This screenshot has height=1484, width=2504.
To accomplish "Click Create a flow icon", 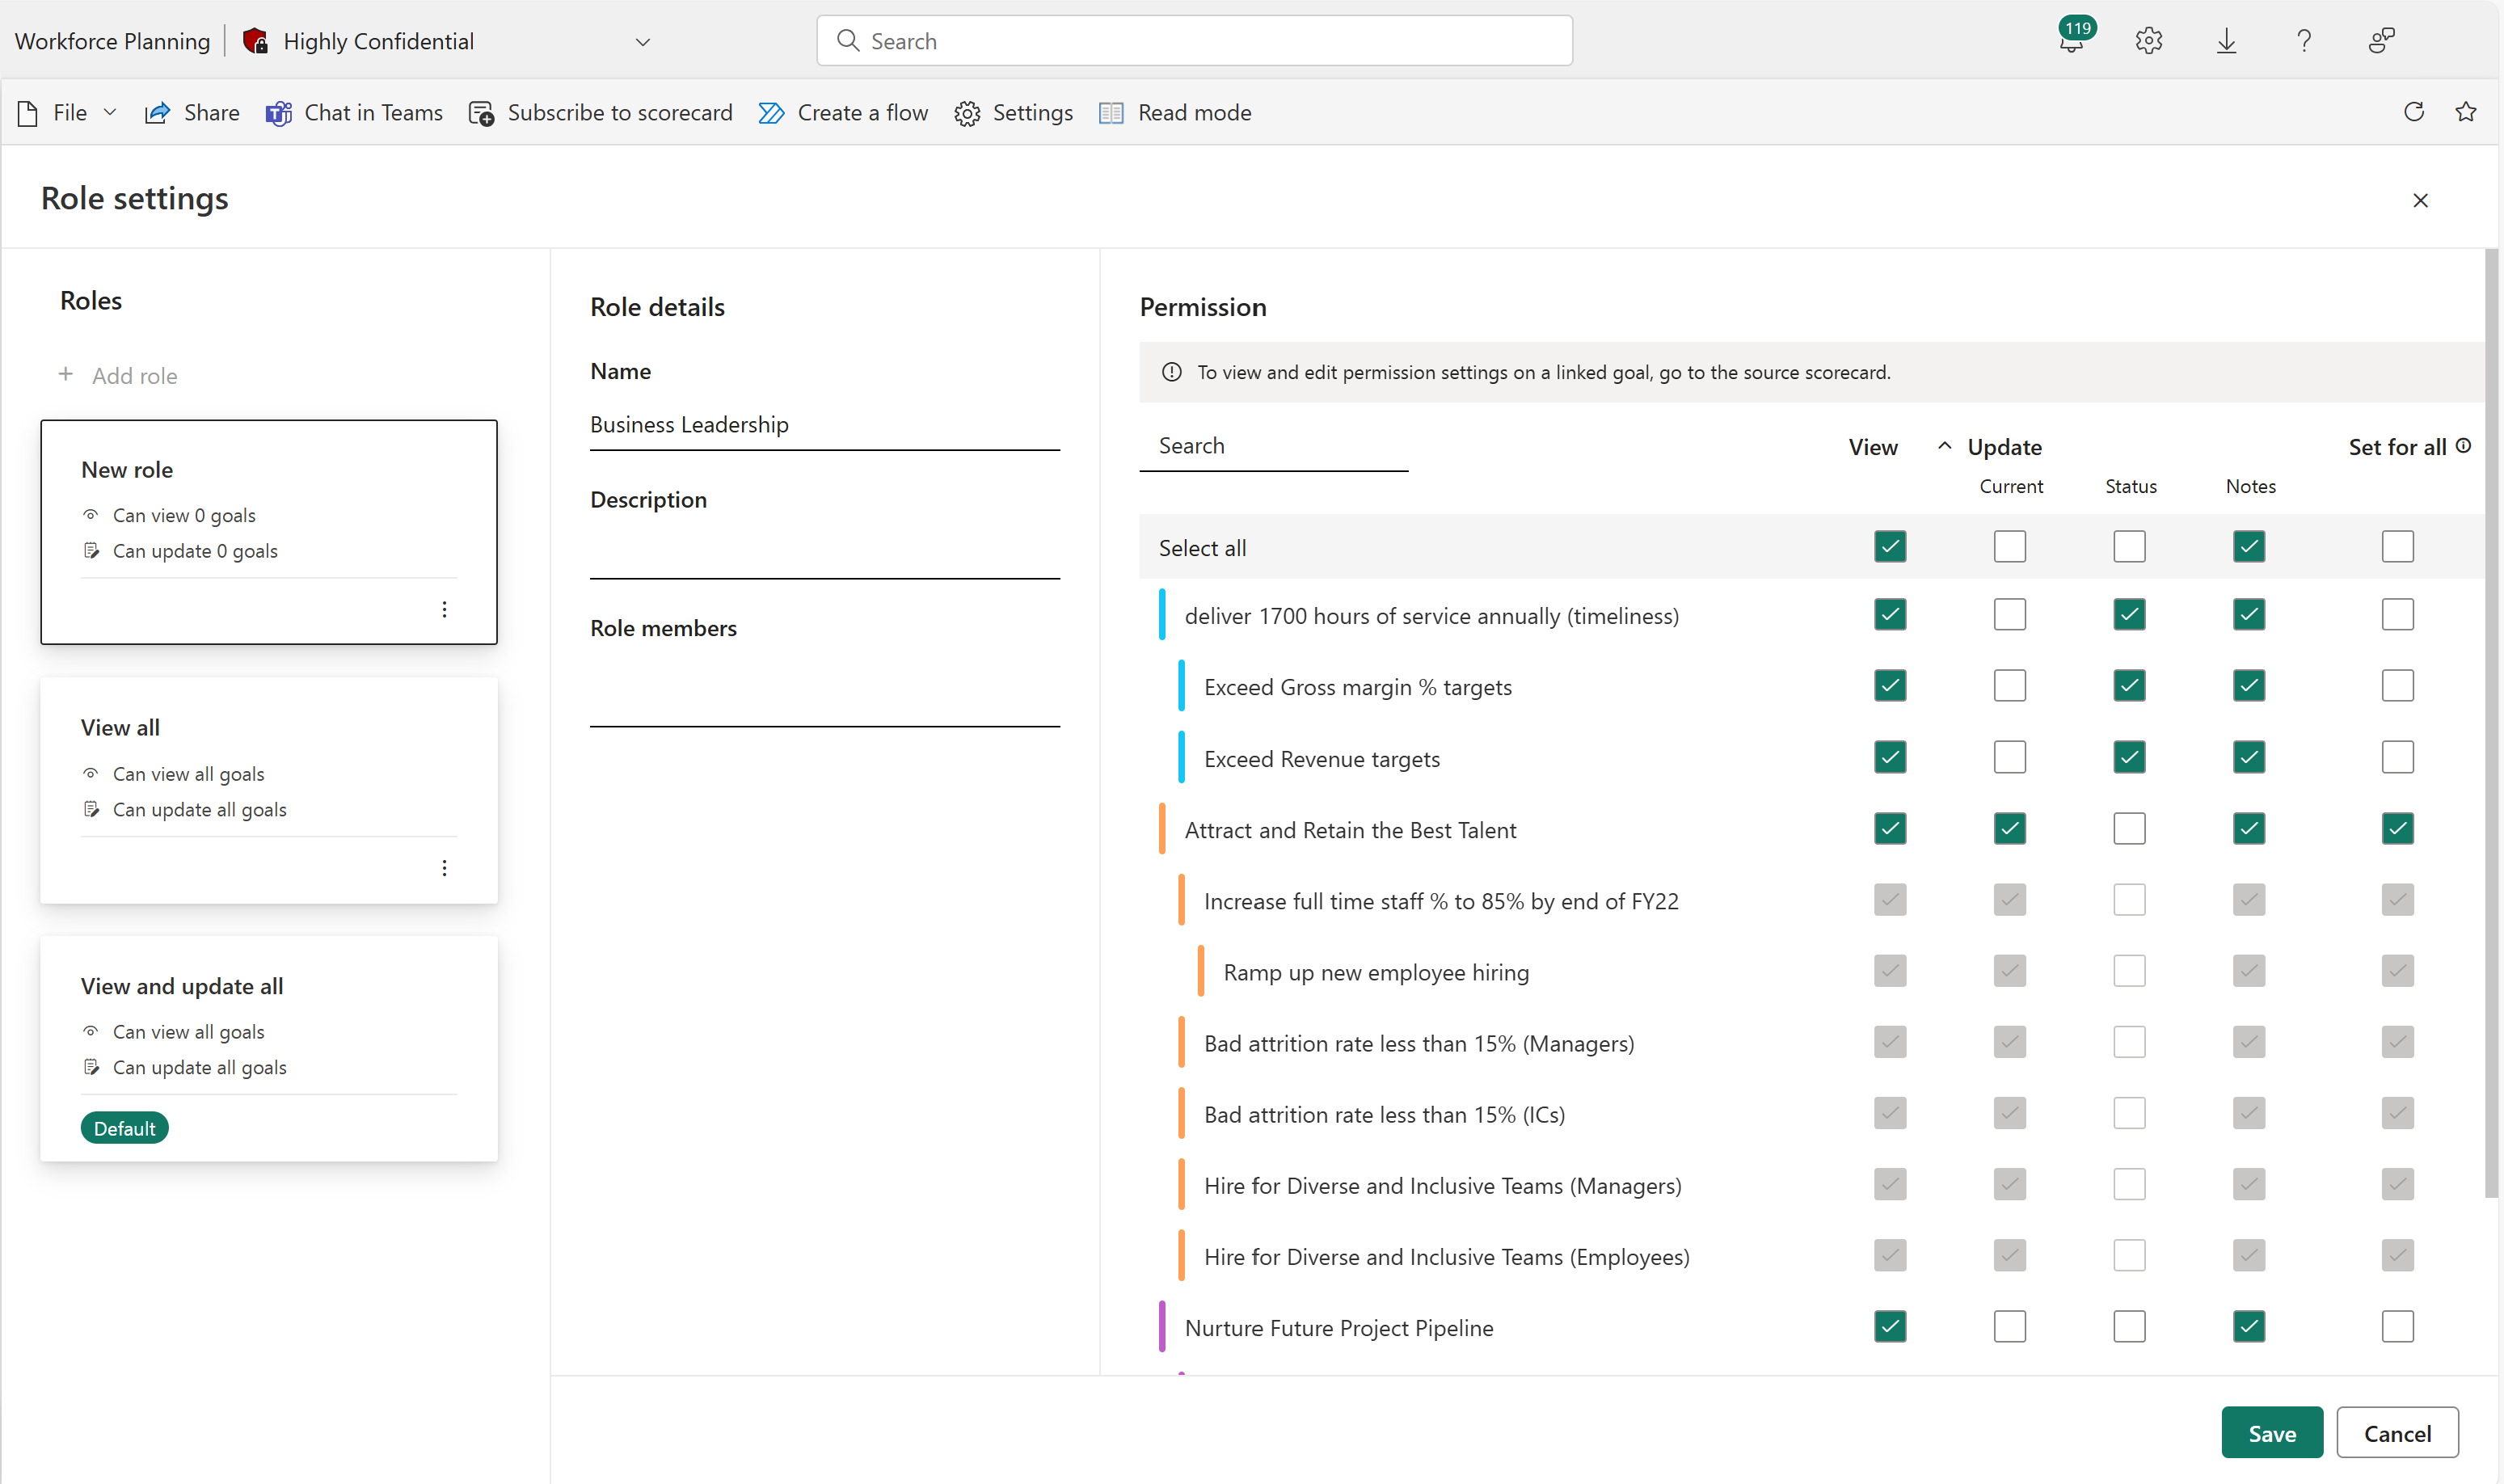I will pos(770,112).
